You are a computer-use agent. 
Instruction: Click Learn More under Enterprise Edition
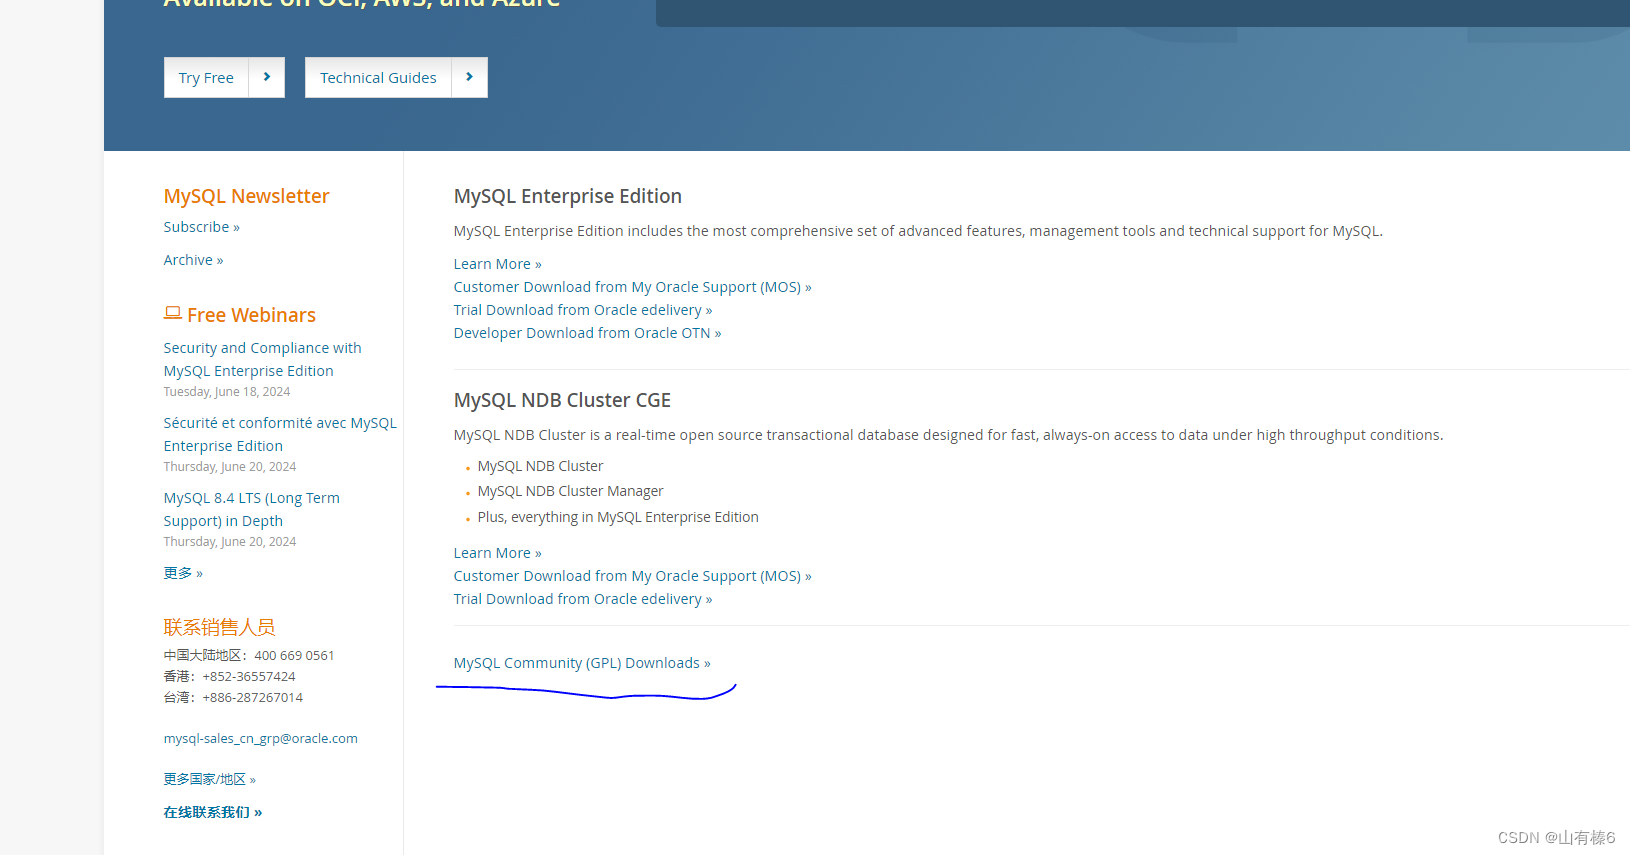point(498,264)
